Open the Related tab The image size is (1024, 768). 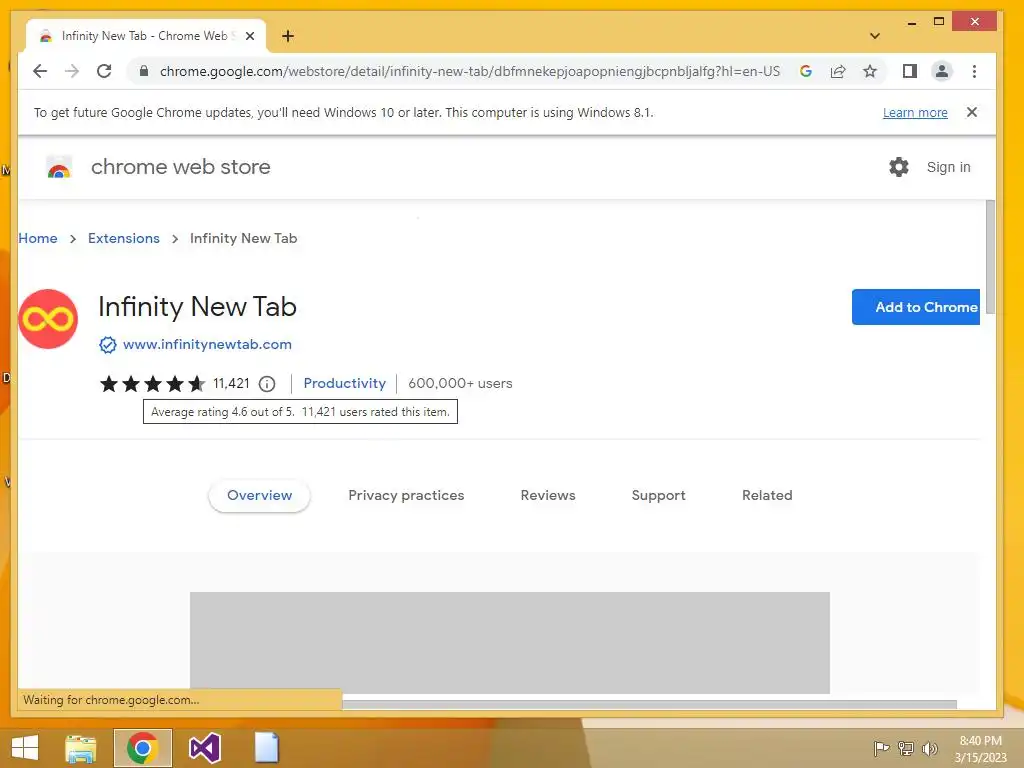767,496
